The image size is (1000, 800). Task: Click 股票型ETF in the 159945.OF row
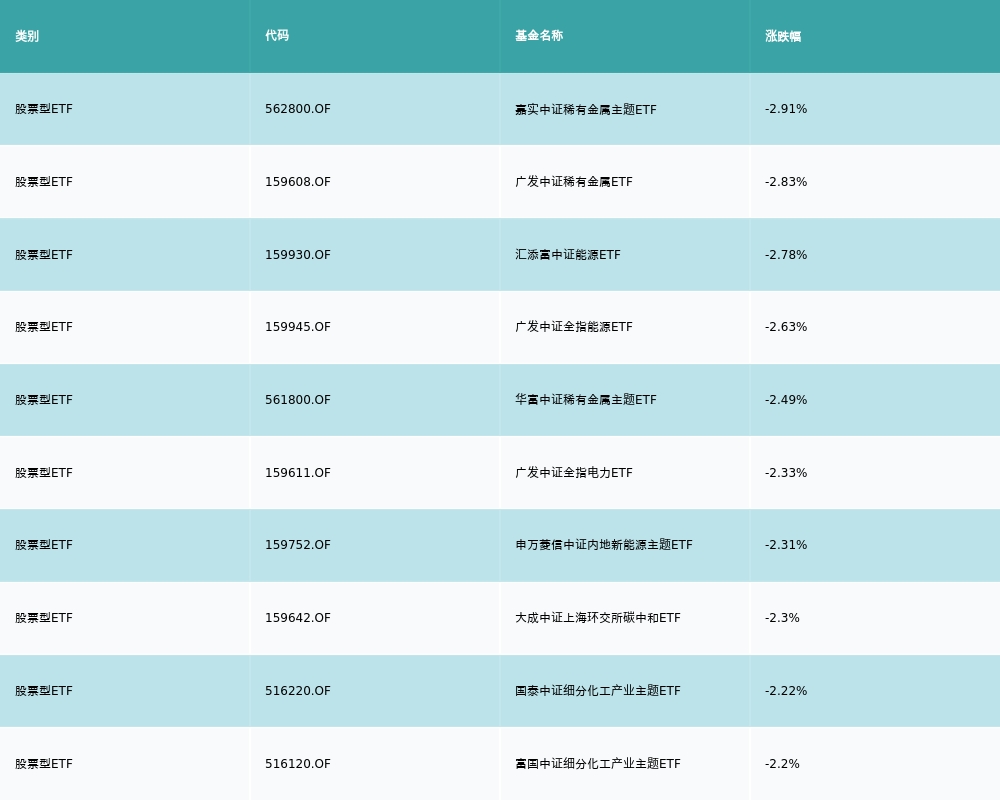tap(44, 327)
